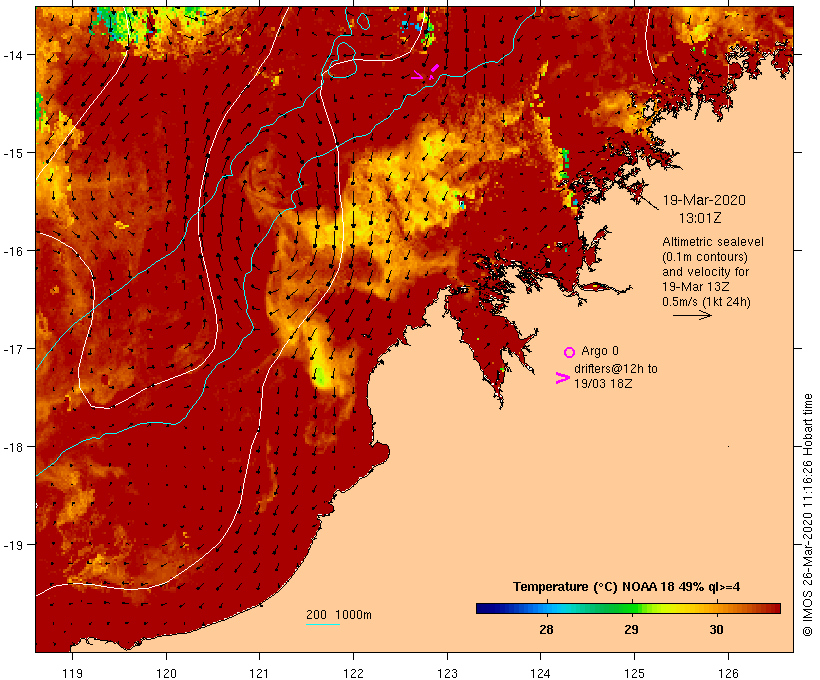820x680 pixels.
Task: Click the date label 19-Mar-2020
Action: 704,200
